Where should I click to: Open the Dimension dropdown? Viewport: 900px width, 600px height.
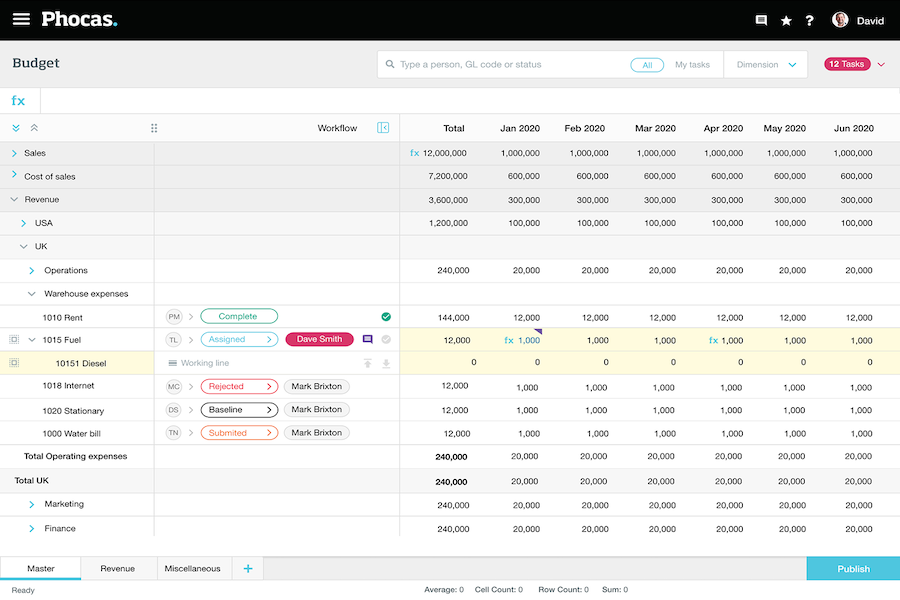coord(766,65)
